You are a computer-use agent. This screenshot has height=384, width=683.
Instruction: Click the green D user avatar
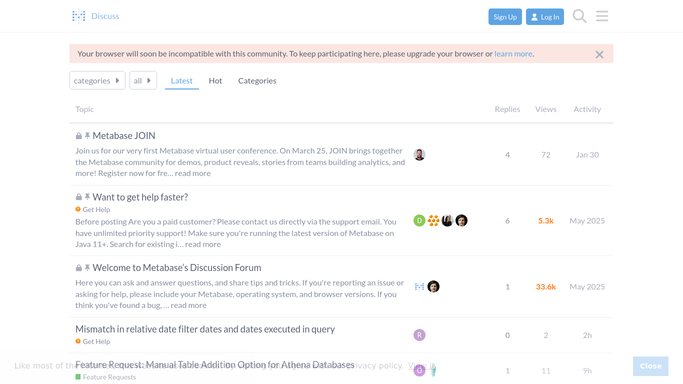(x=419, y=221)
